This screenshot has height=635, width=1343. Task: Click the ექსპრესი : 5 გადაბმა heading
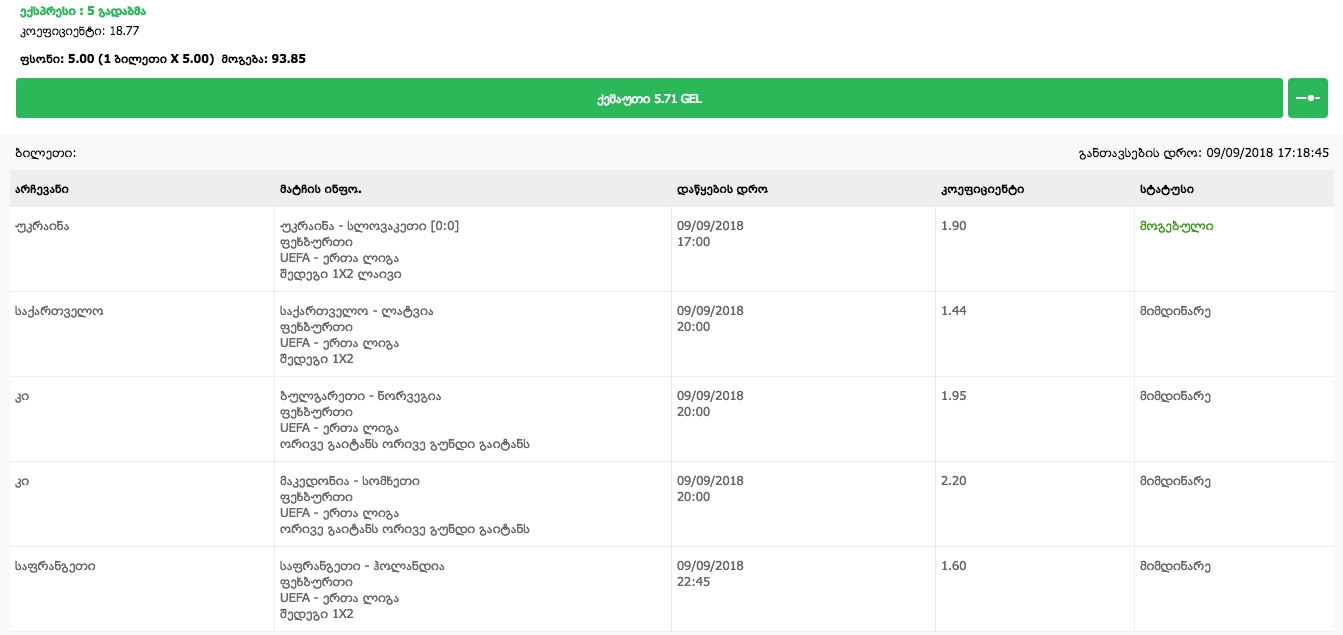pos(82,12)
